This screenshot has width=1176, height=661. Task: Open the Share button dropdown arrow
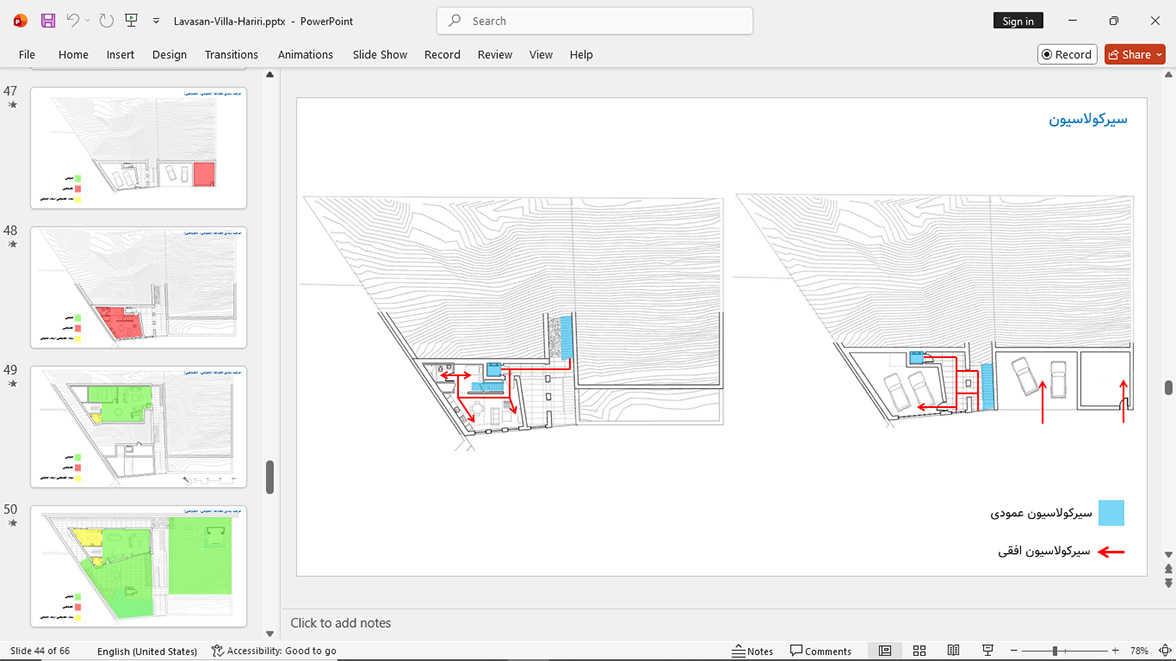1159,55
